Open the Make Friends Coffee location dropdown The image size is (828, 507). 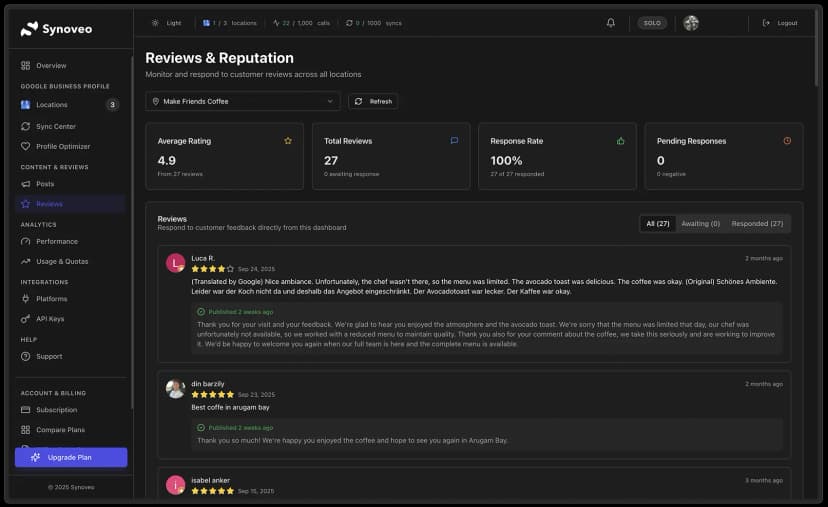point(243,101)
